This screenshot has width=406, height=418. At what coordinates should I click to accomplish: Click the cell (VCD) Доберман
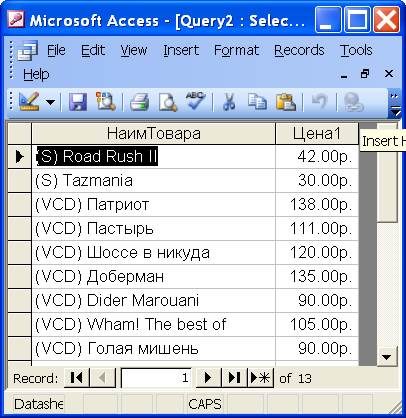(x=154, y=277)
